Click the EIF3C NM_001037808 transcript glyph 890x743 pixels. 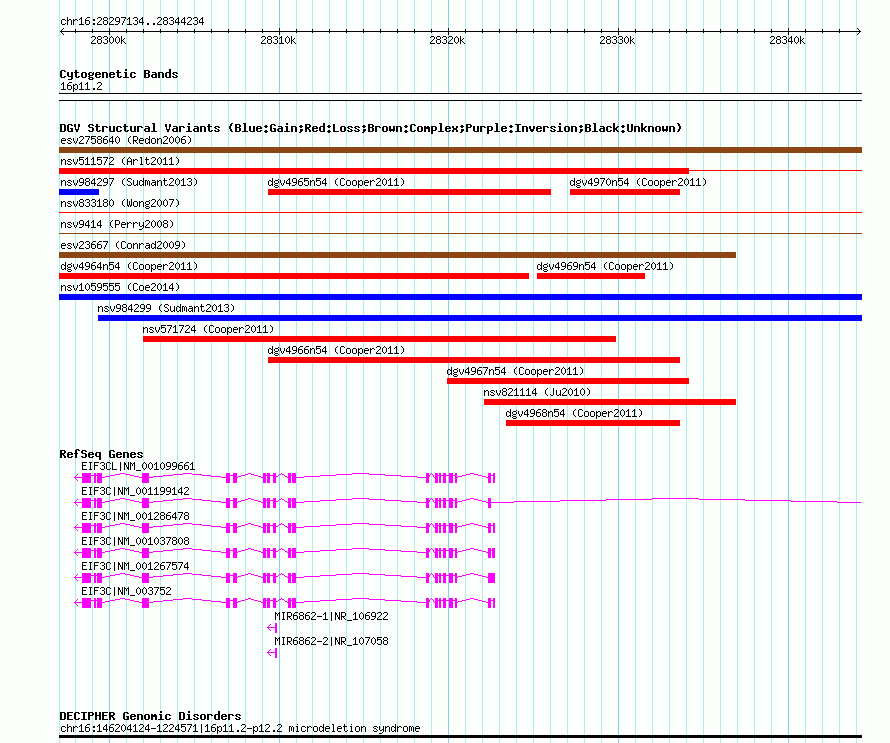[285, 553]
